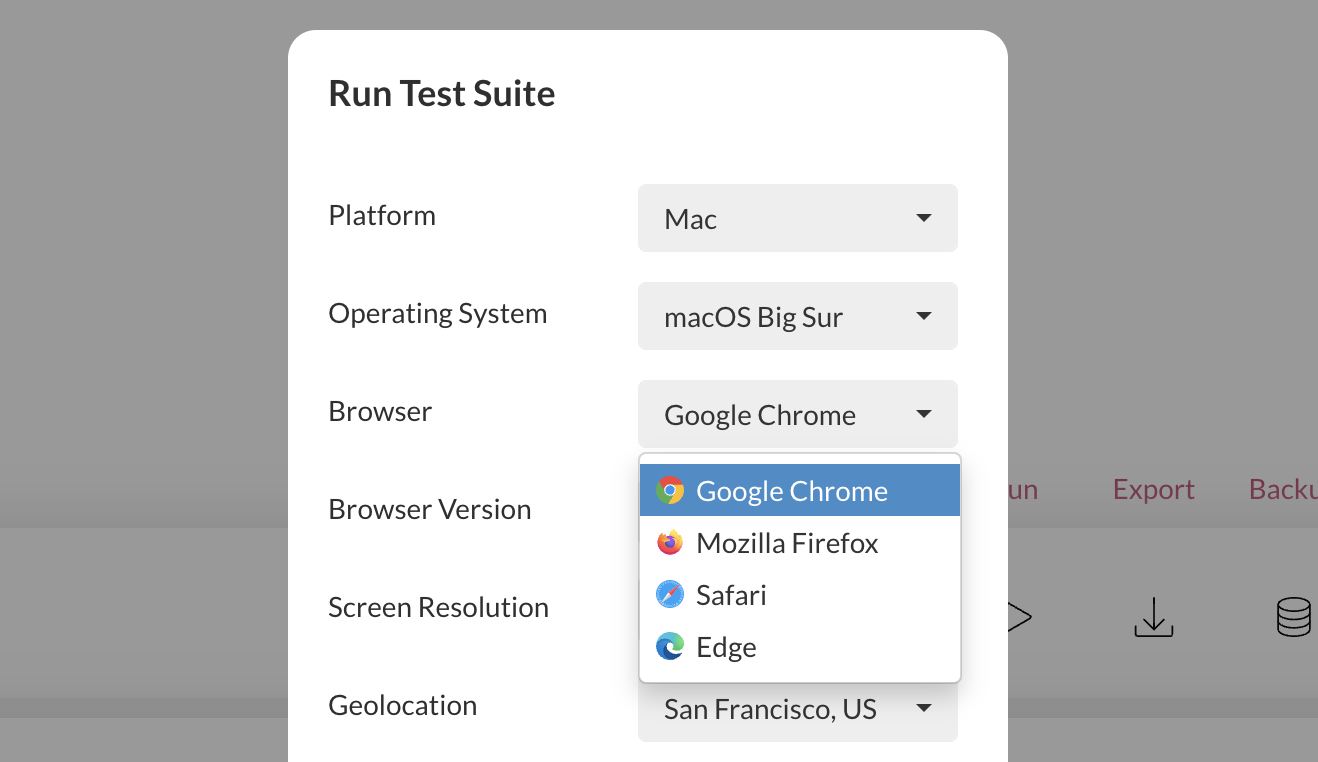
Task: Click the Export link in the background
Action: pos(1154,490)
